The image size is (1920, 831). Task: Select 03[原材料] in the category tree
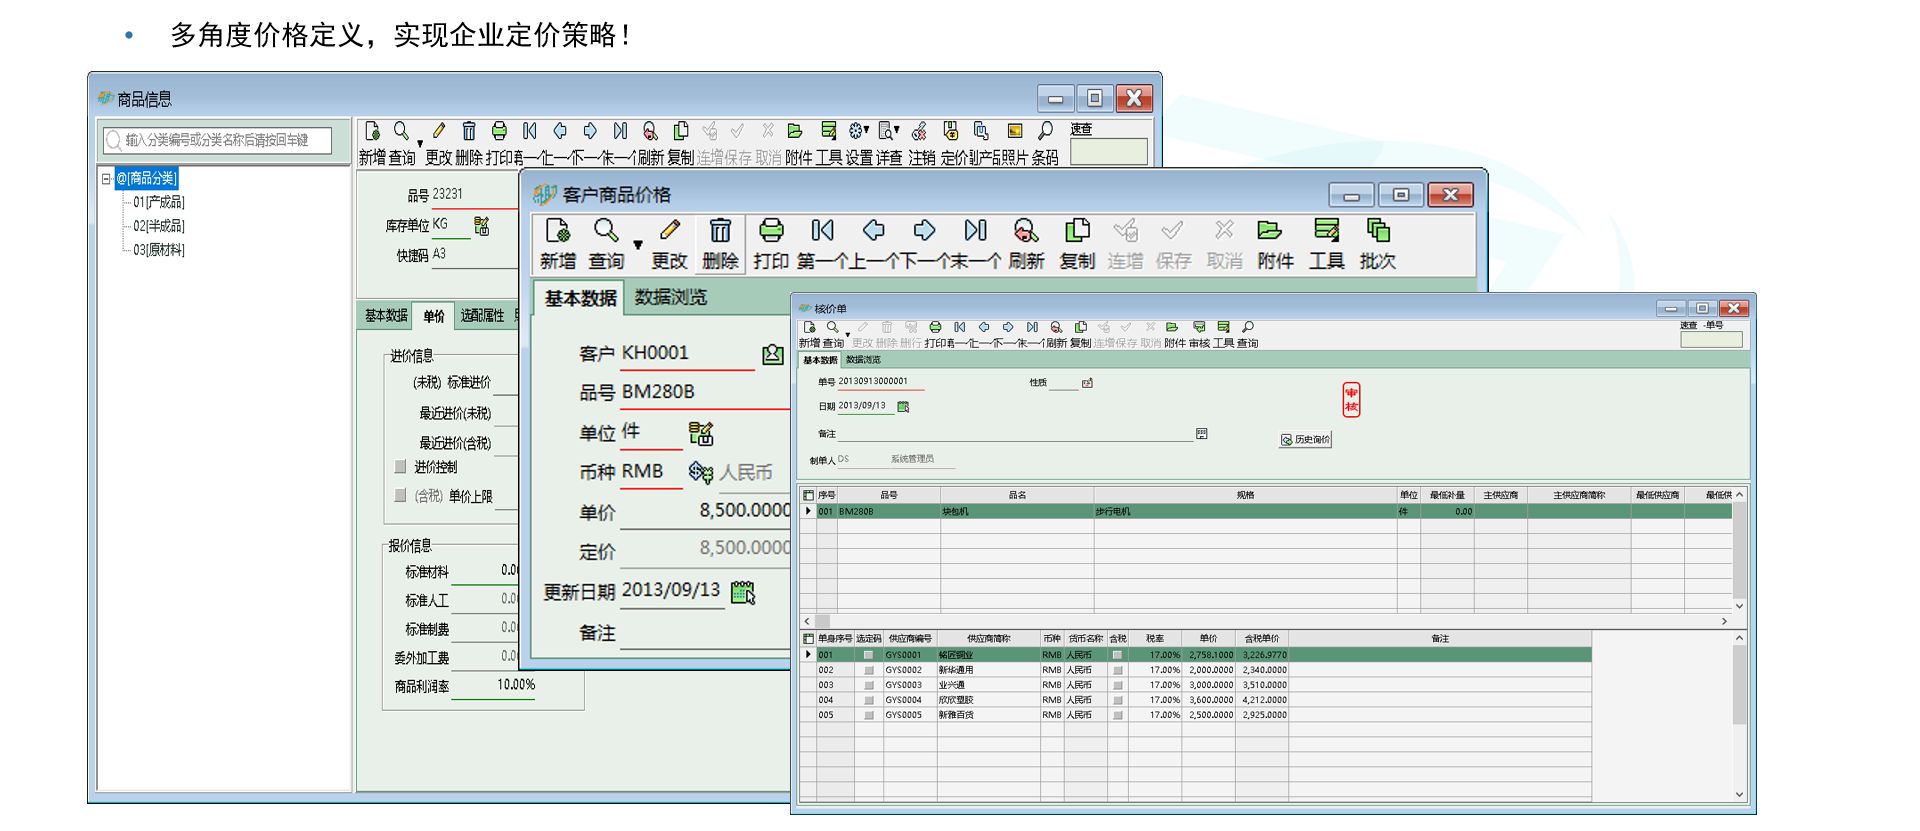[x=159, y=250]
